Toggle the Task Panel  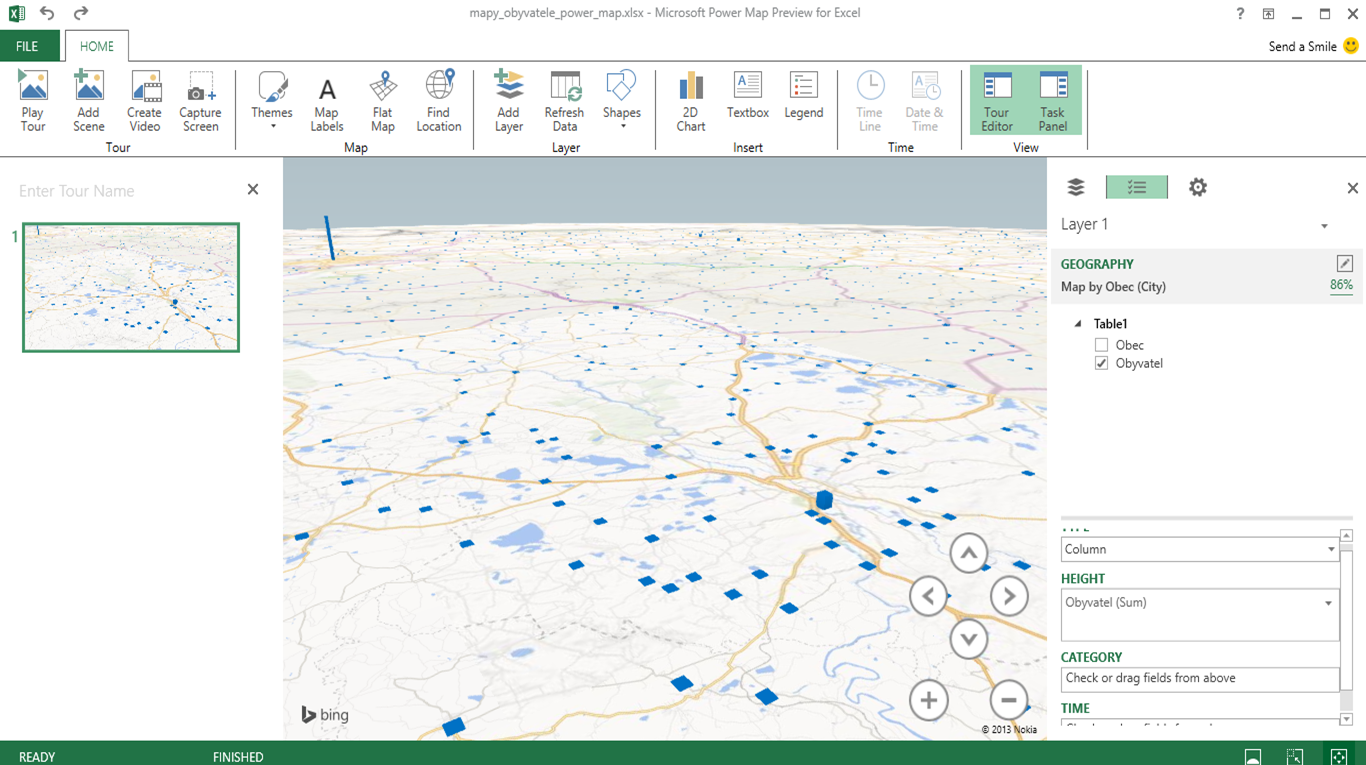click(x=1053, y=101)
